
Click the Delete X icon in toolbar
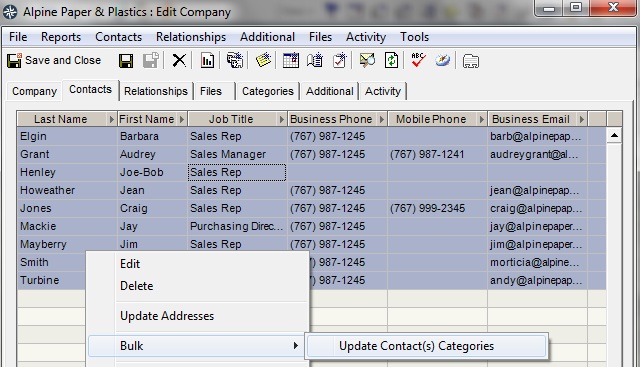[x=179, y=61]
